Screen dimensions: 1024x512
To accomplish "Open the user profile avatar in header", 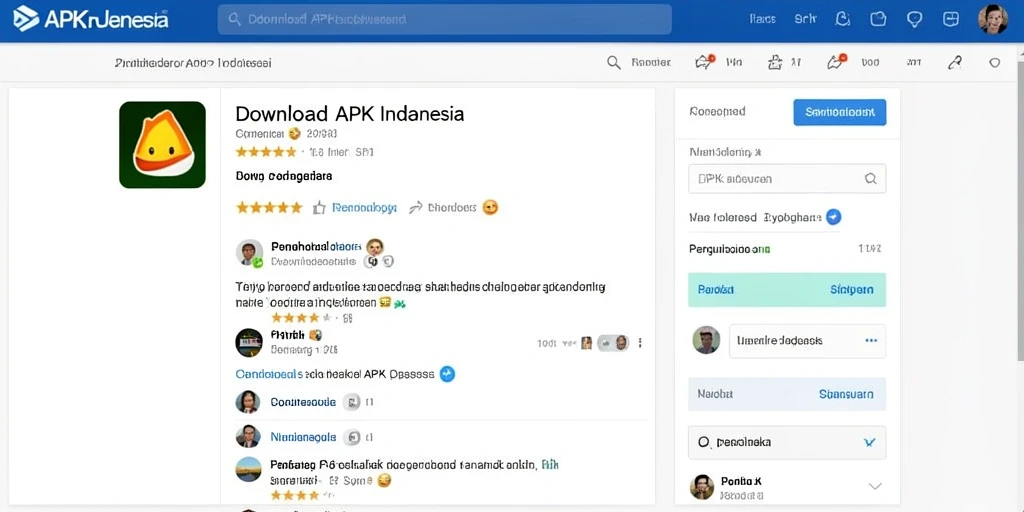I will (993, 19).
